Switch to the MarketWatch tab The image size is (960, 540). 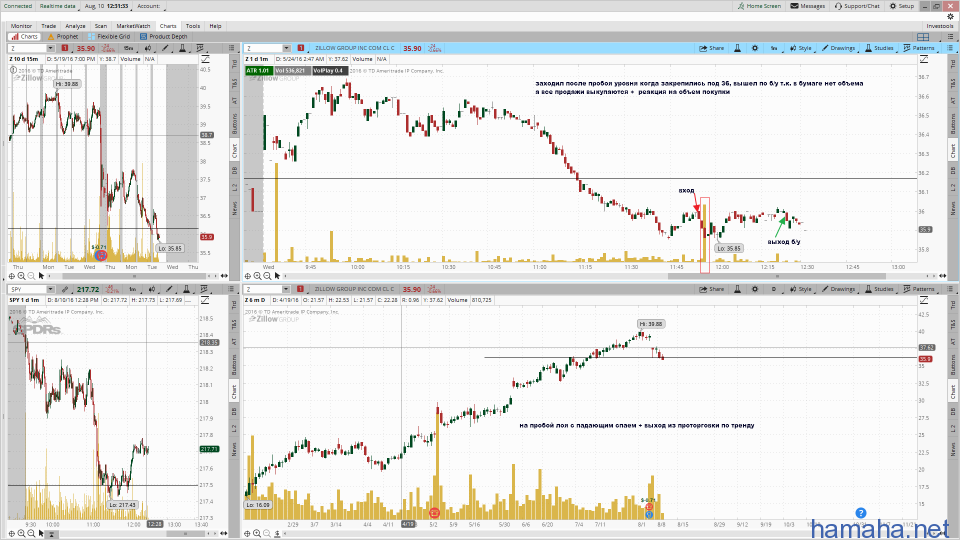click(x=133, y=26)
